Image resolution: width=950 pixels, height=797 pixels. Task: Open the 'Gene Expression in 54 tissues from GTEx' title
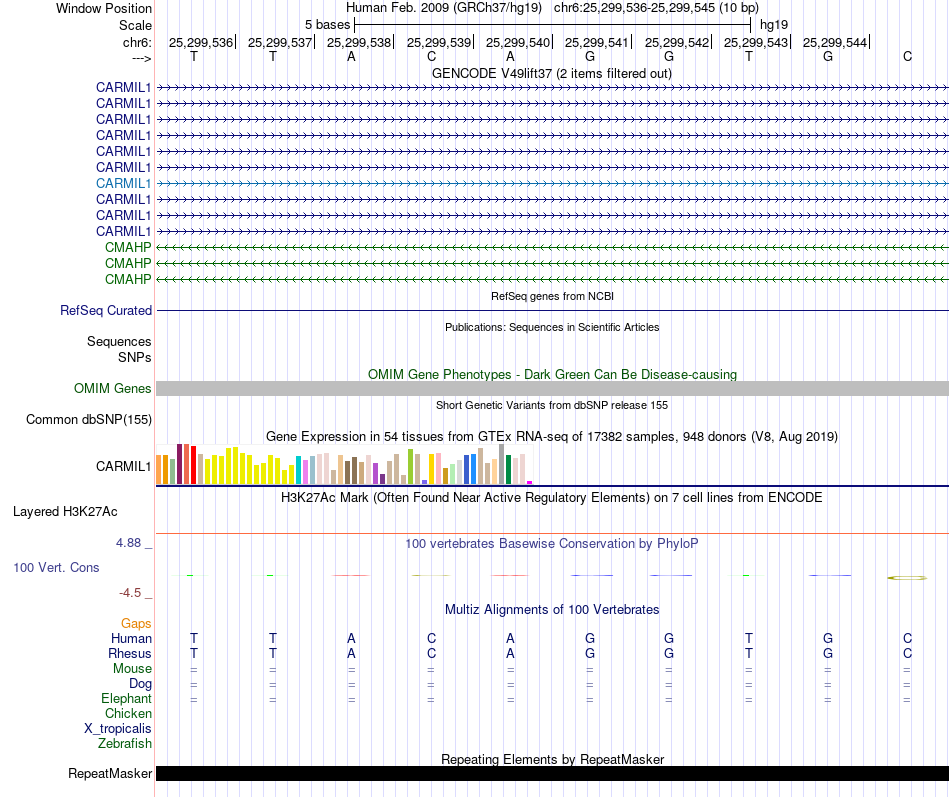click(x=552, y=436)
